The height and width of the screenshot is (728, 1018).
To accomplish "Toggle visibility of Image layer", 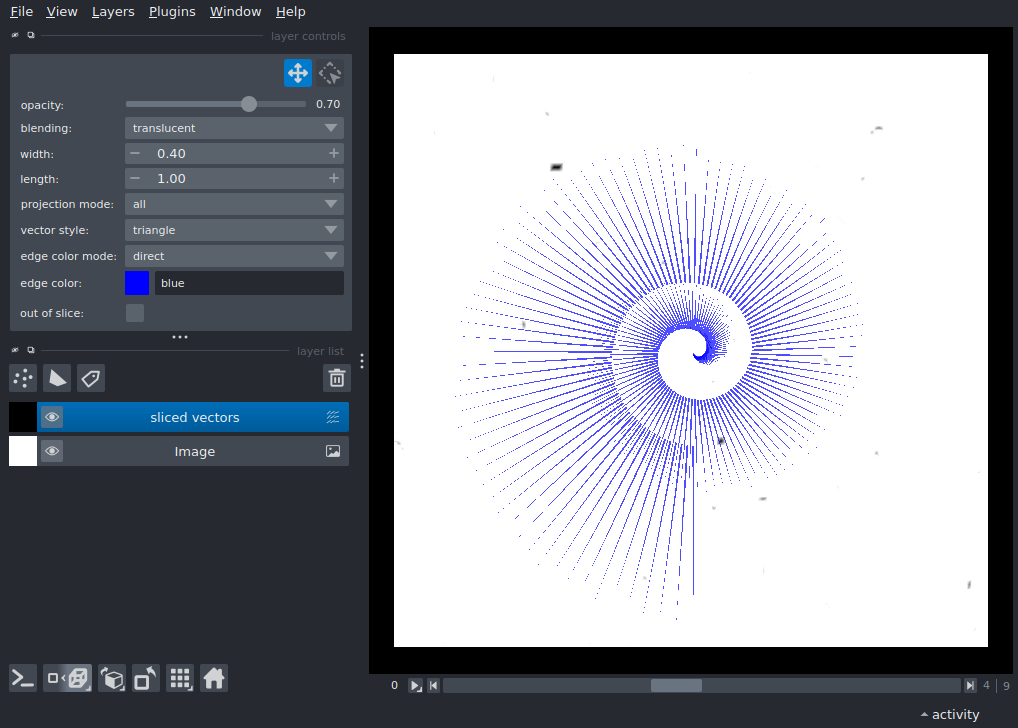I will click(52, 452).
